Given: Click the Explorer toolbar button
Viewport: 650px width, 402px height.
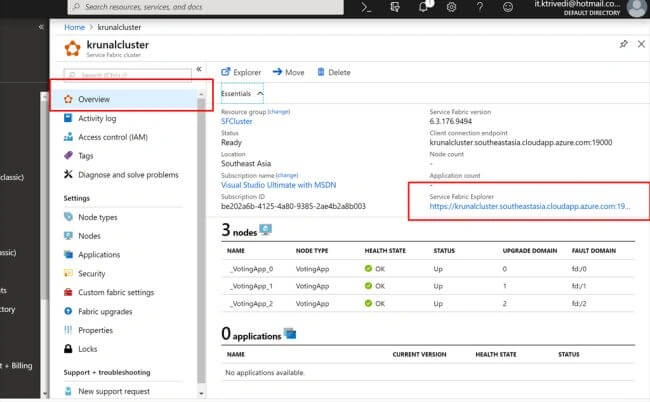Looking at the screenshot, I should point(241,72).
